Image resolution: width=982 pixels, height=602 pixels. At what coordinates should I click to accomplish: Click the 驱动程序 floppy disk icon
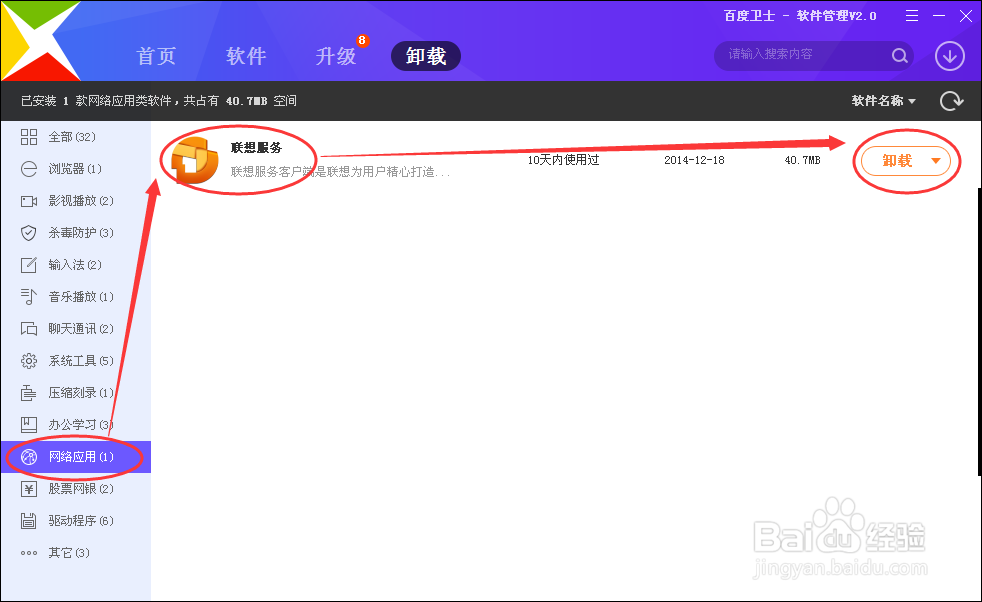(x=29, y=521)
